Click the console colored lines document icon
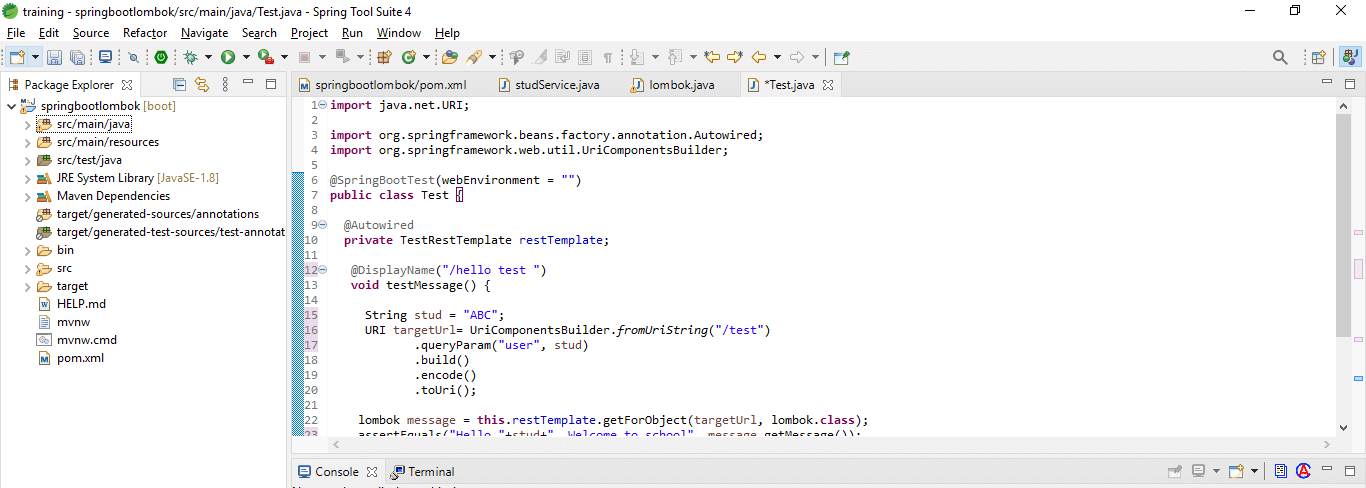The width and height of the screenshot is (1366, 488). (x=1280, y=471)
